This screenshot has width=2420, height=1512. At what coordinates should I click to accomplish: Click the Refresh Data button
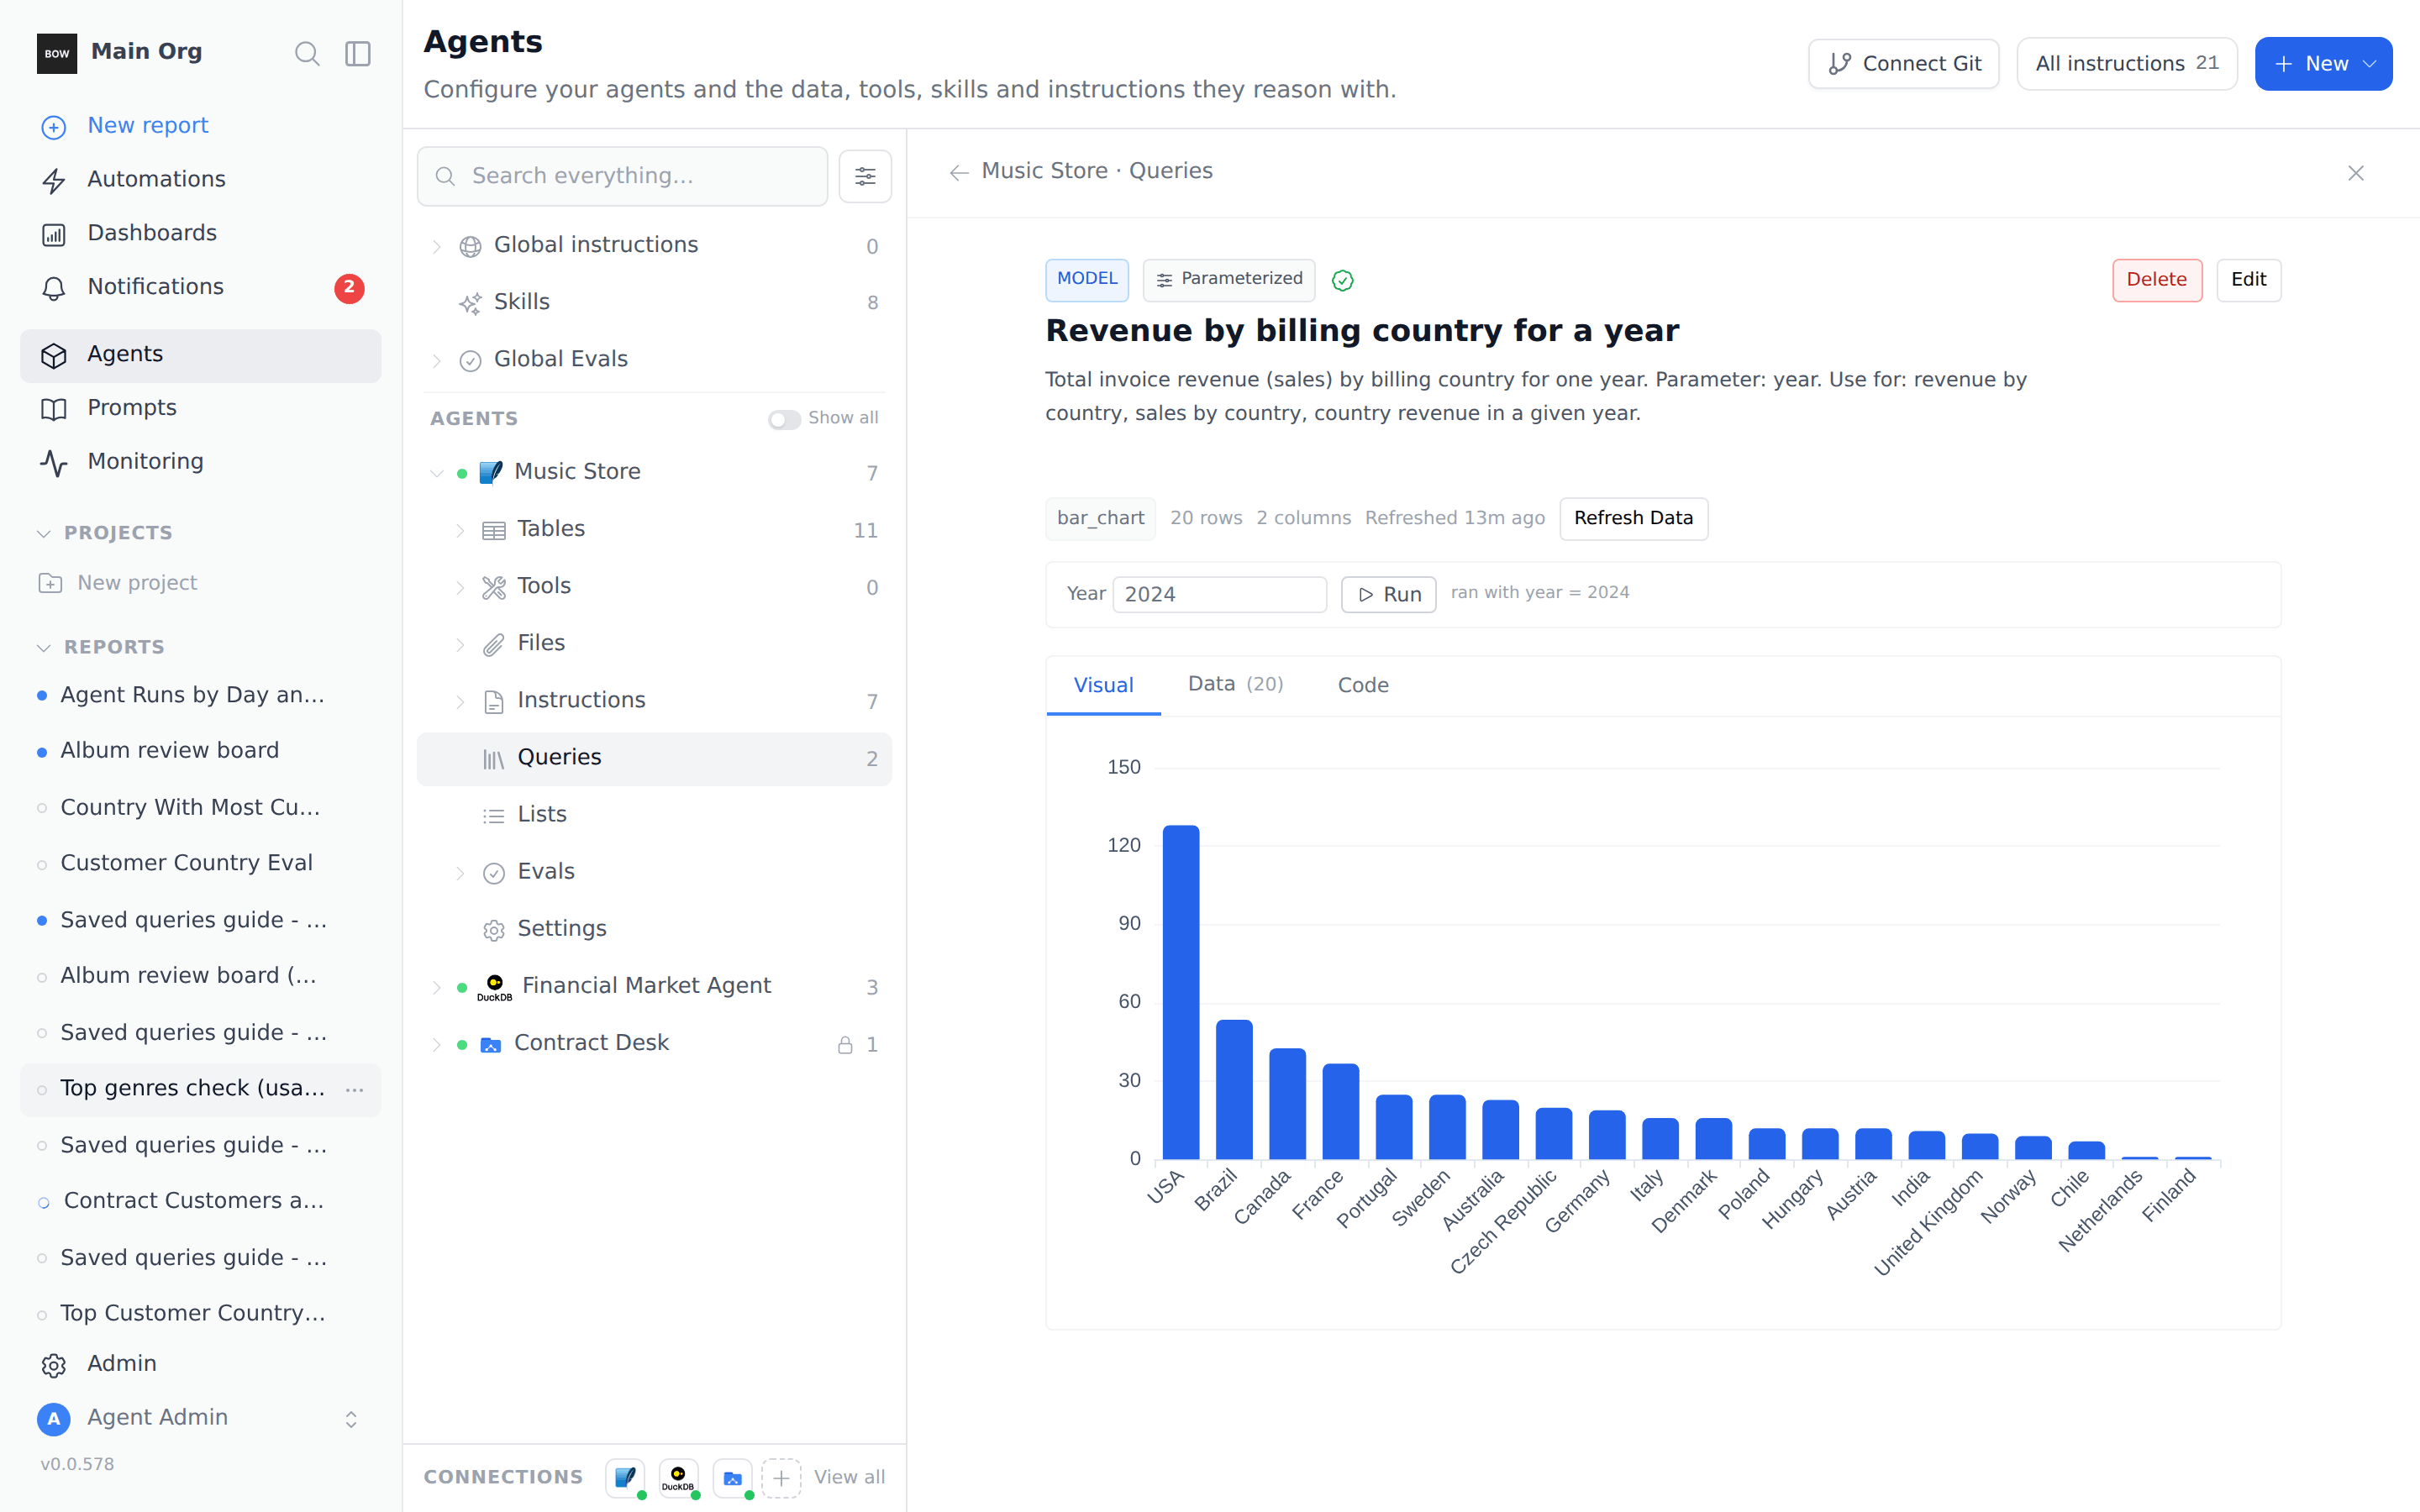point(1633,519)
